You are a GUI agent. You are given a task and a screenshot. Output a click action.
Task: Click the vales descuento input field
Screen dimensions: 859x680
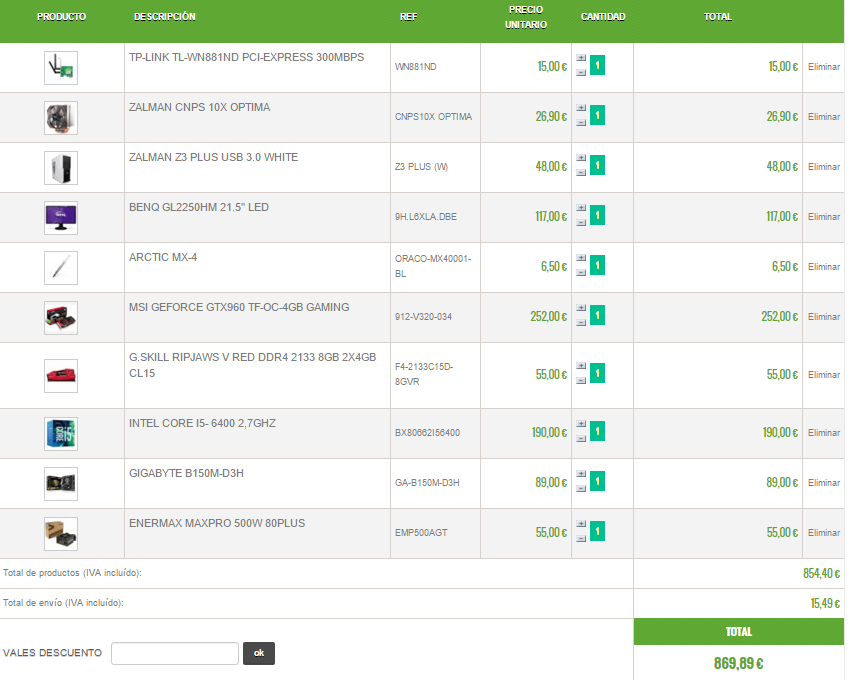(x=175, y=653)
